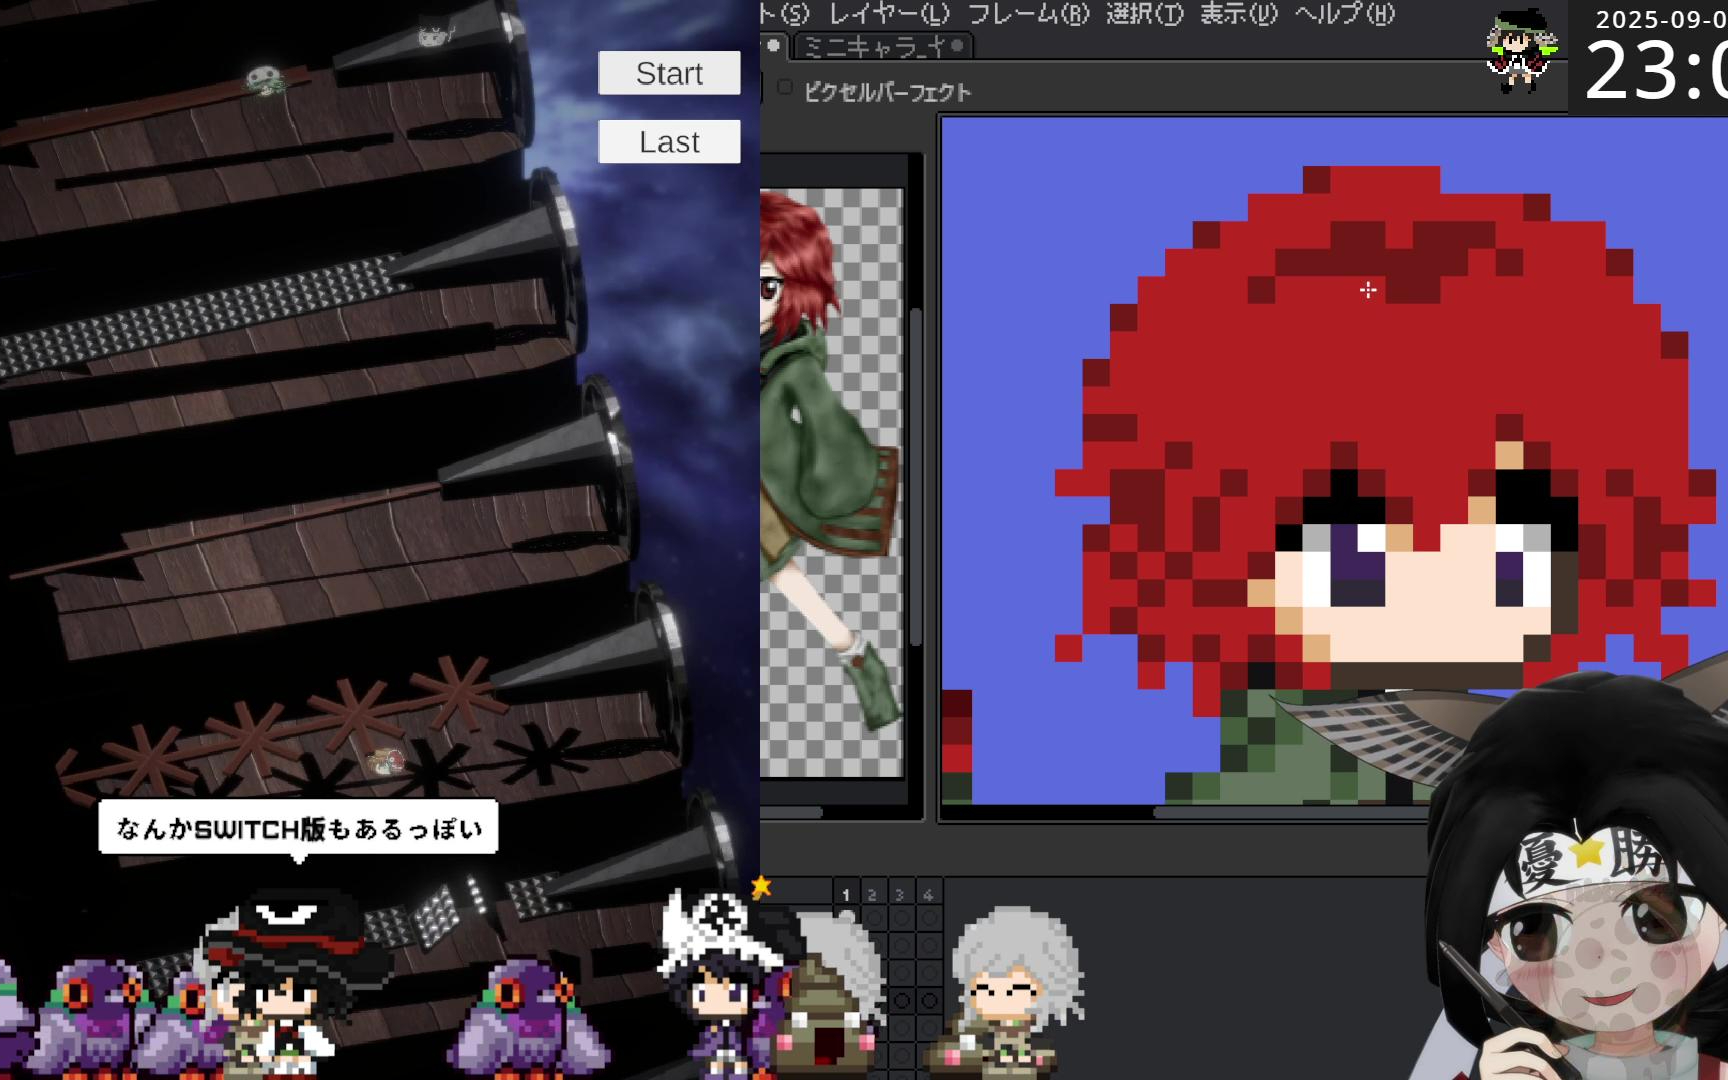
Task: Open the ヘルプ(H) menu
Action: coord(1344,14)
